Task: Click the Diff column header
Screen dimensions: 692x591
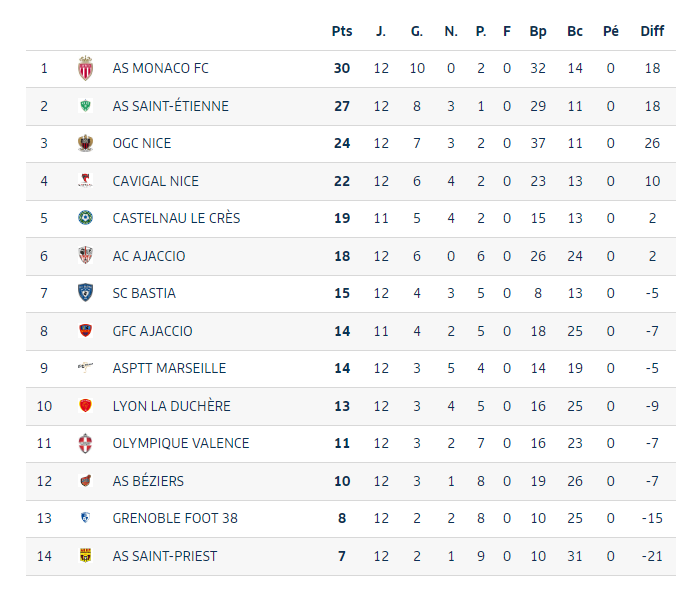Action: (x=652, y=31)
